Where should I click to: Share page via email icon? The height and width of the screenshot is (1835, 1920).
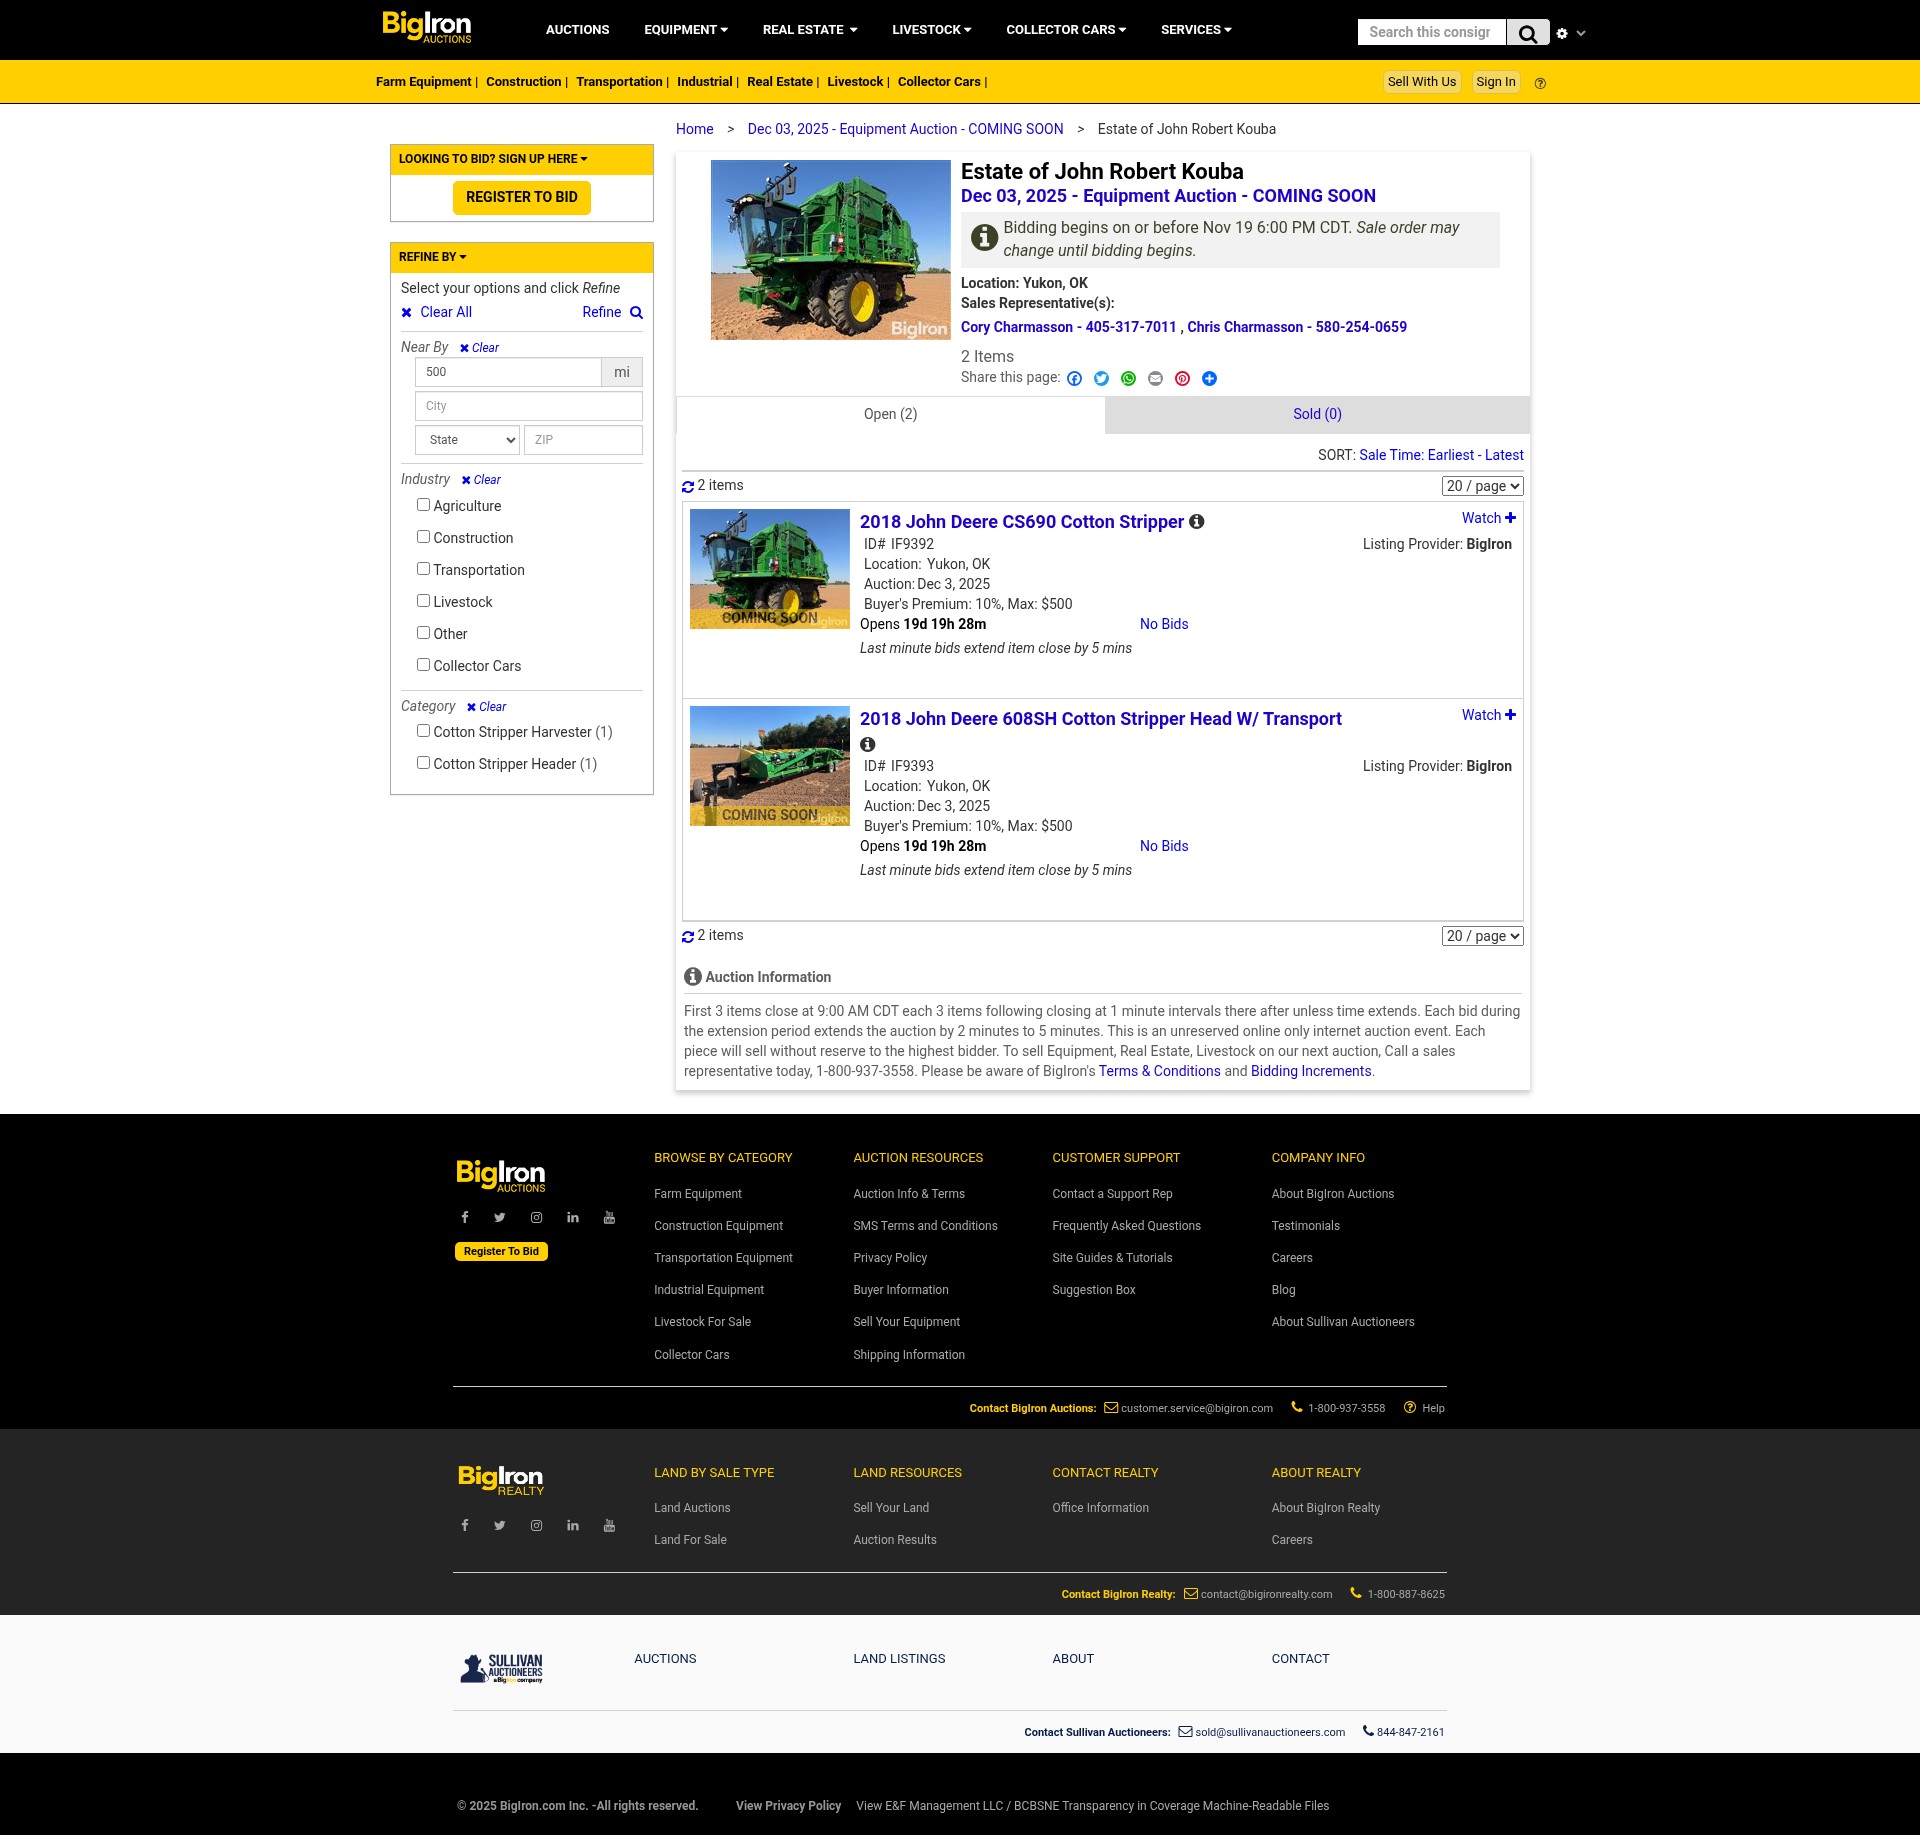pos(1155,379)
